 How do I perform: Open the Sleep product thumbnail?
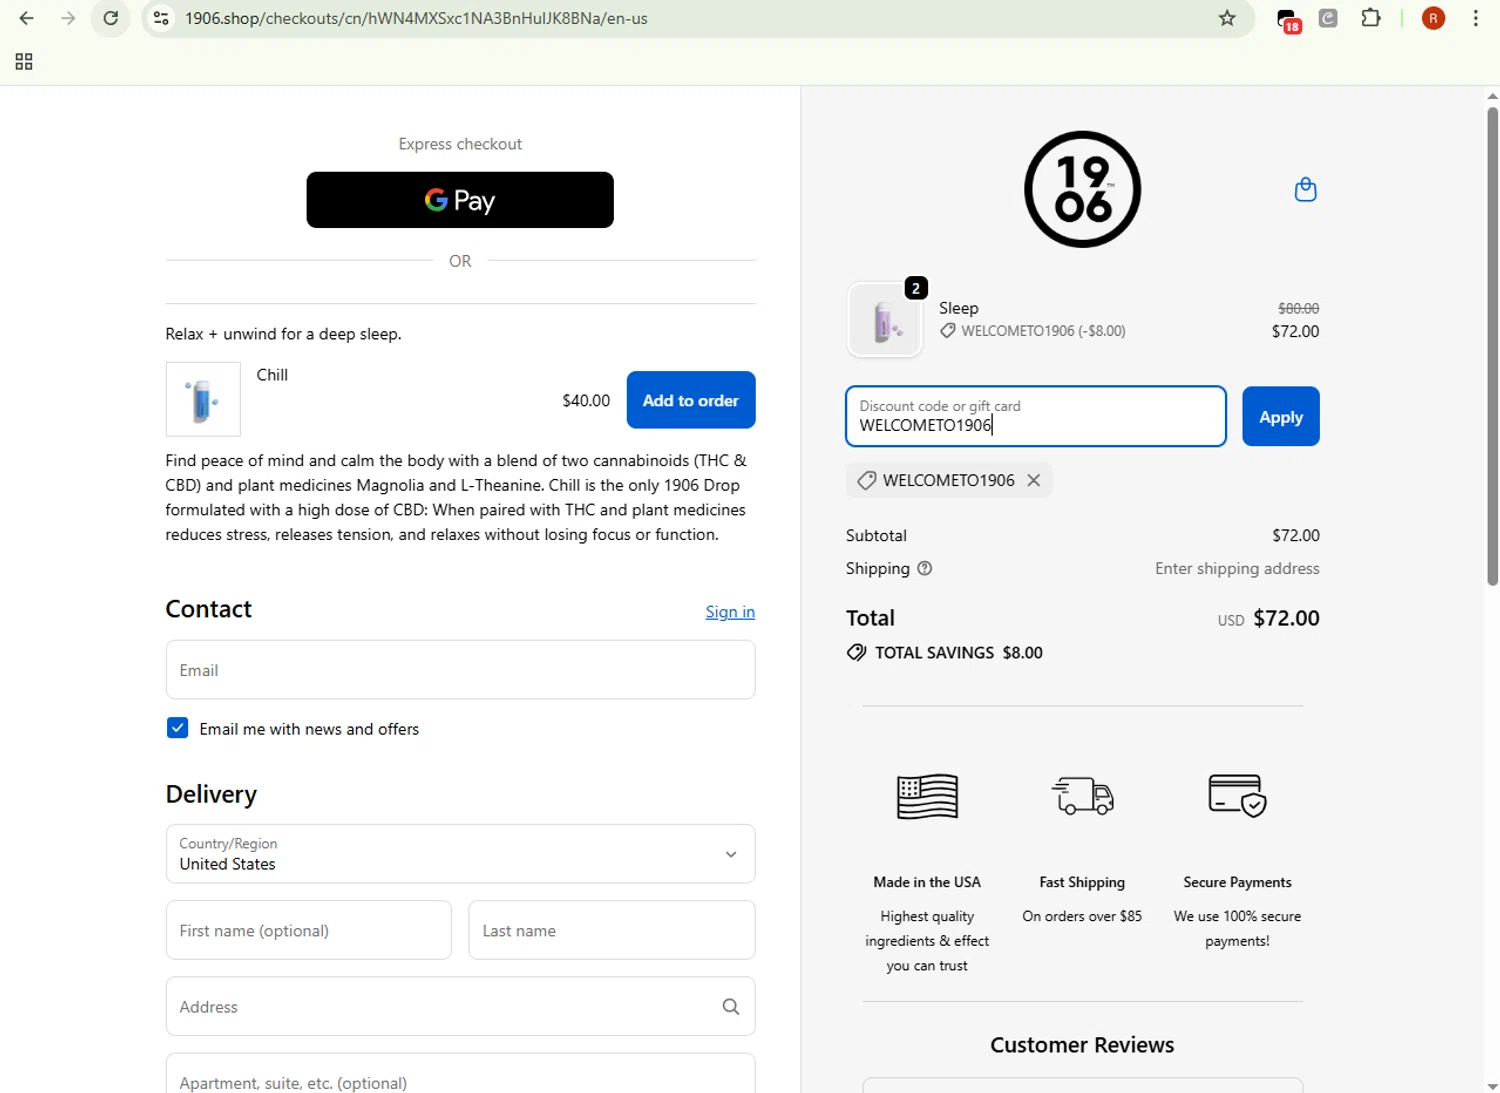884,320
